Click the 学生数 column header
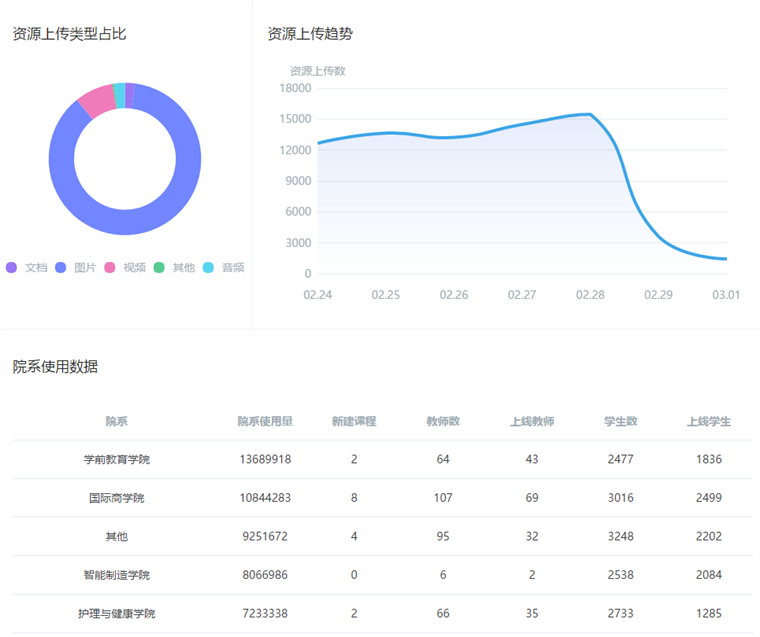This screenshot has width=760, height=637. point(620,421)
